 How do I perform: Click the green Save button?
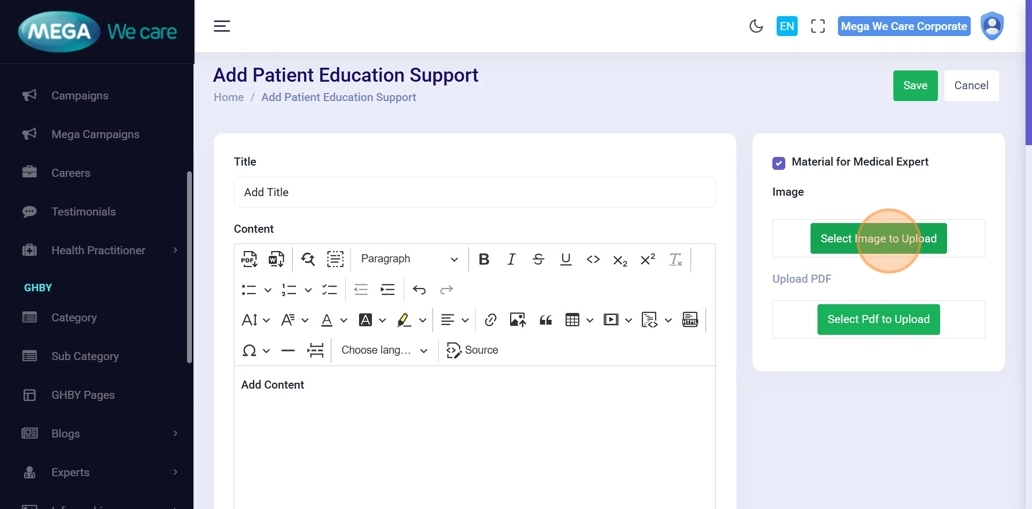pyautogui.click(x=915, y=86)
